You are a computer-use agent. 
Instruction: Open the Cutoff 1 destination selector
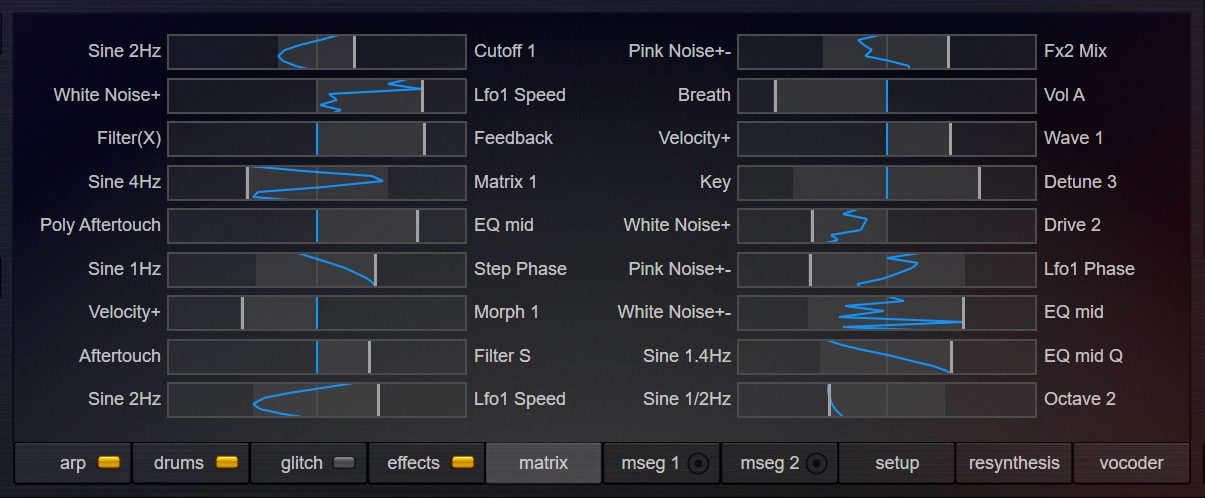[505, 51]
